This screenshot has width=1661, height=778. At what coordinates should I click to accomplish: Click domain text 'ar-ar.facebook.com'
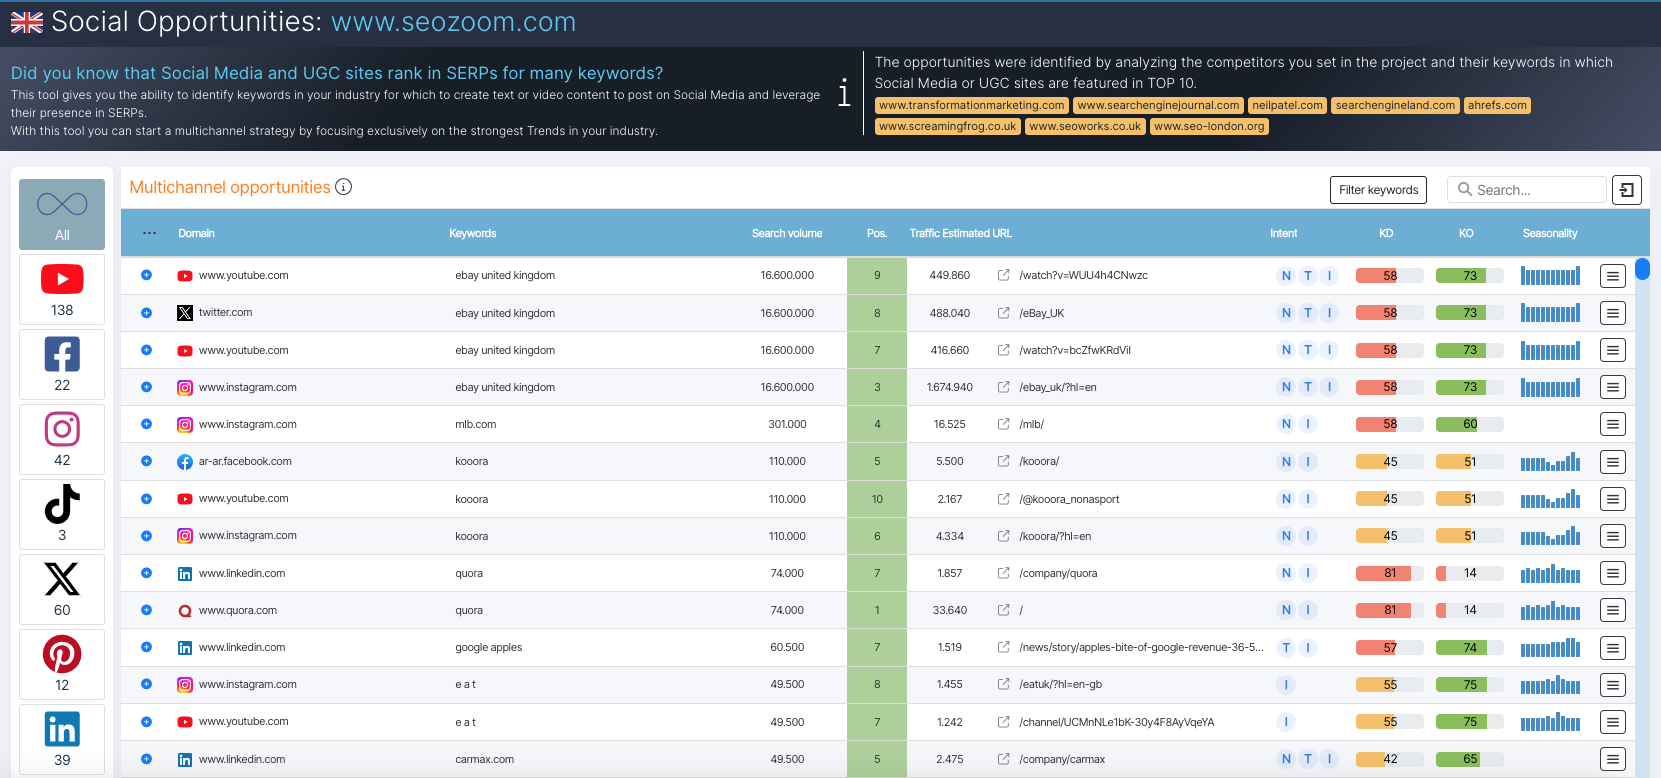245,461
